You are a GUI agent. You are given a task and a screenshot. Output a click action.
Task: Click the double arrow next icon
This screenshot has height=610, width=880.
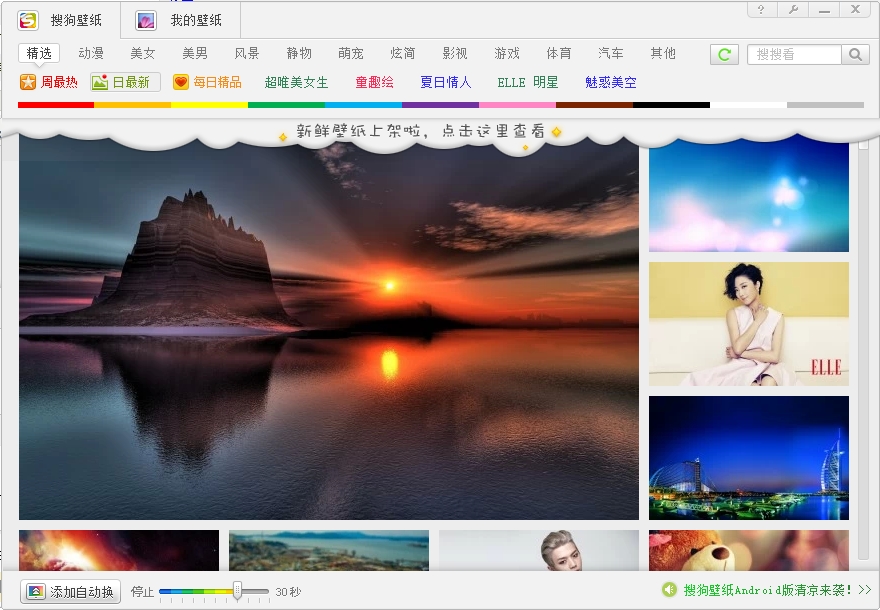point(865,590)
